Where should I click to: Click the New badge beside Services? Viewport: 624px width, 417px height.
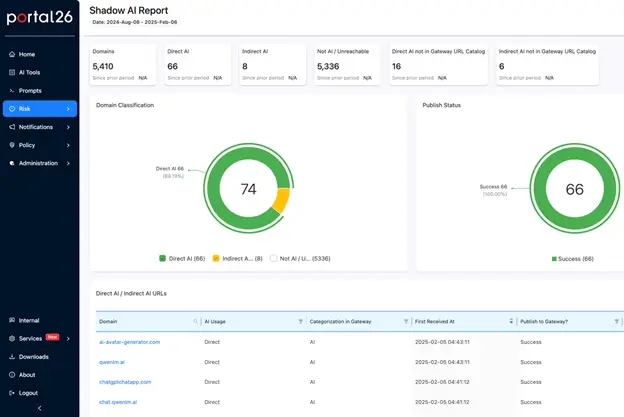point(53,337)
